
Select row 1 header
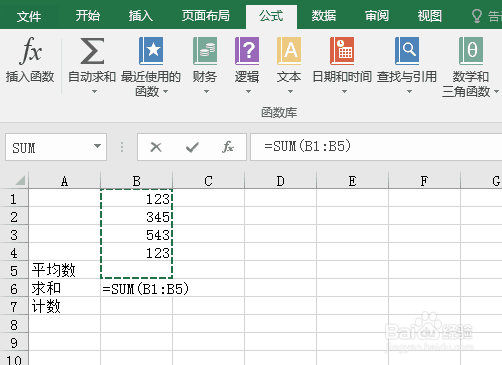coord(14,199)
